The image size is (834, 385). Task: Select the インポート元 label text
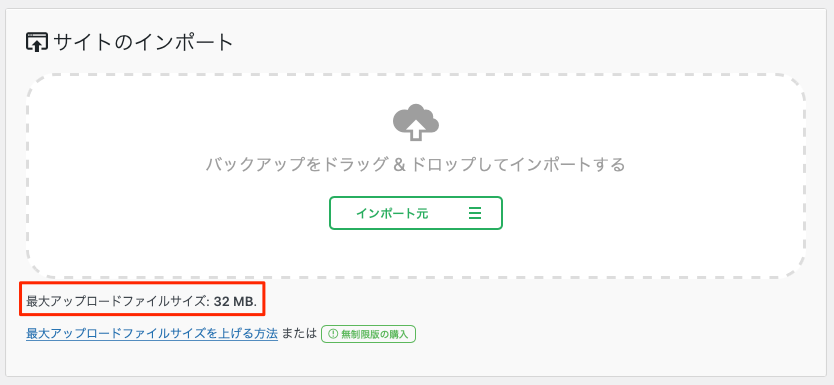(392, 213)
